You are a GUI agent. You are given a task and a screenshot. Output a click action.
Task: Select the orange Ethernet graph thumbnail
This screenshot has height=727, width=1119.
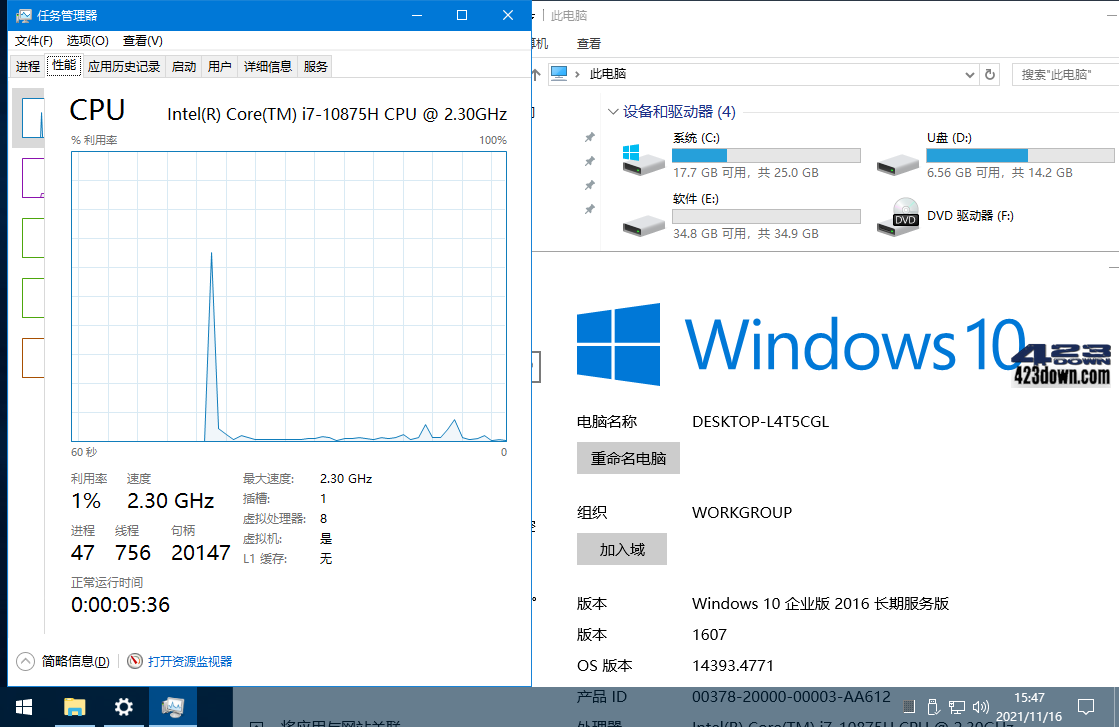pos(33,357)
